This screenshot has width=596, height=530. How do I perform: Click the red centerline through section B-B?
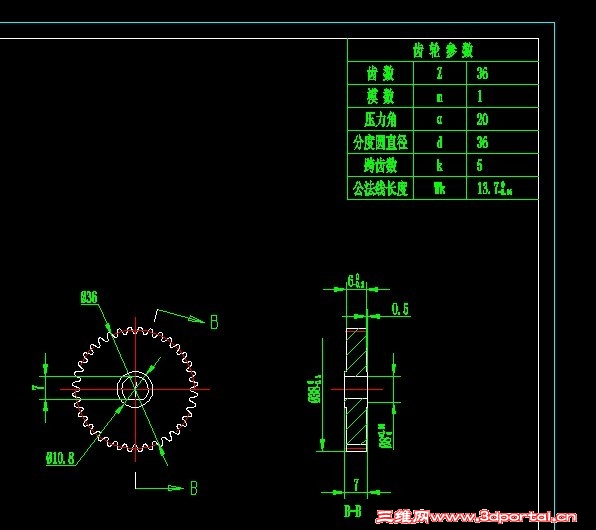[x=357, y=389]
